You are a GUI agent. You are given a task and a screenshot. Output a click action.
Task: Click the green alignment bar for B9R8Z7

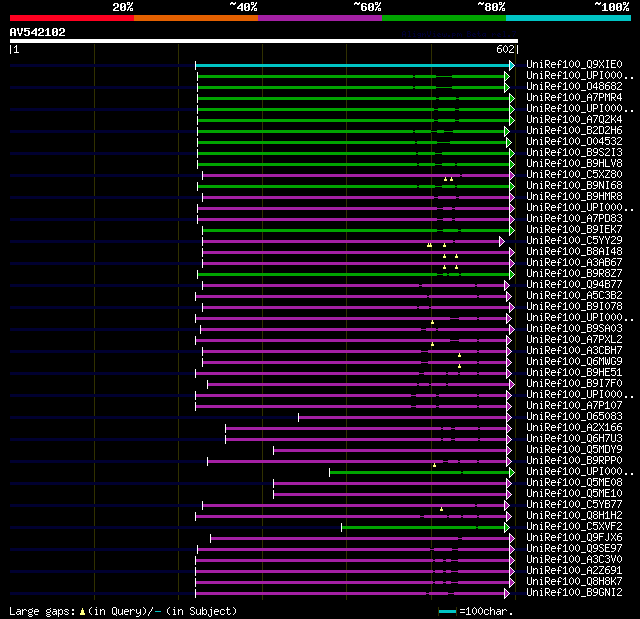[353, 275]
